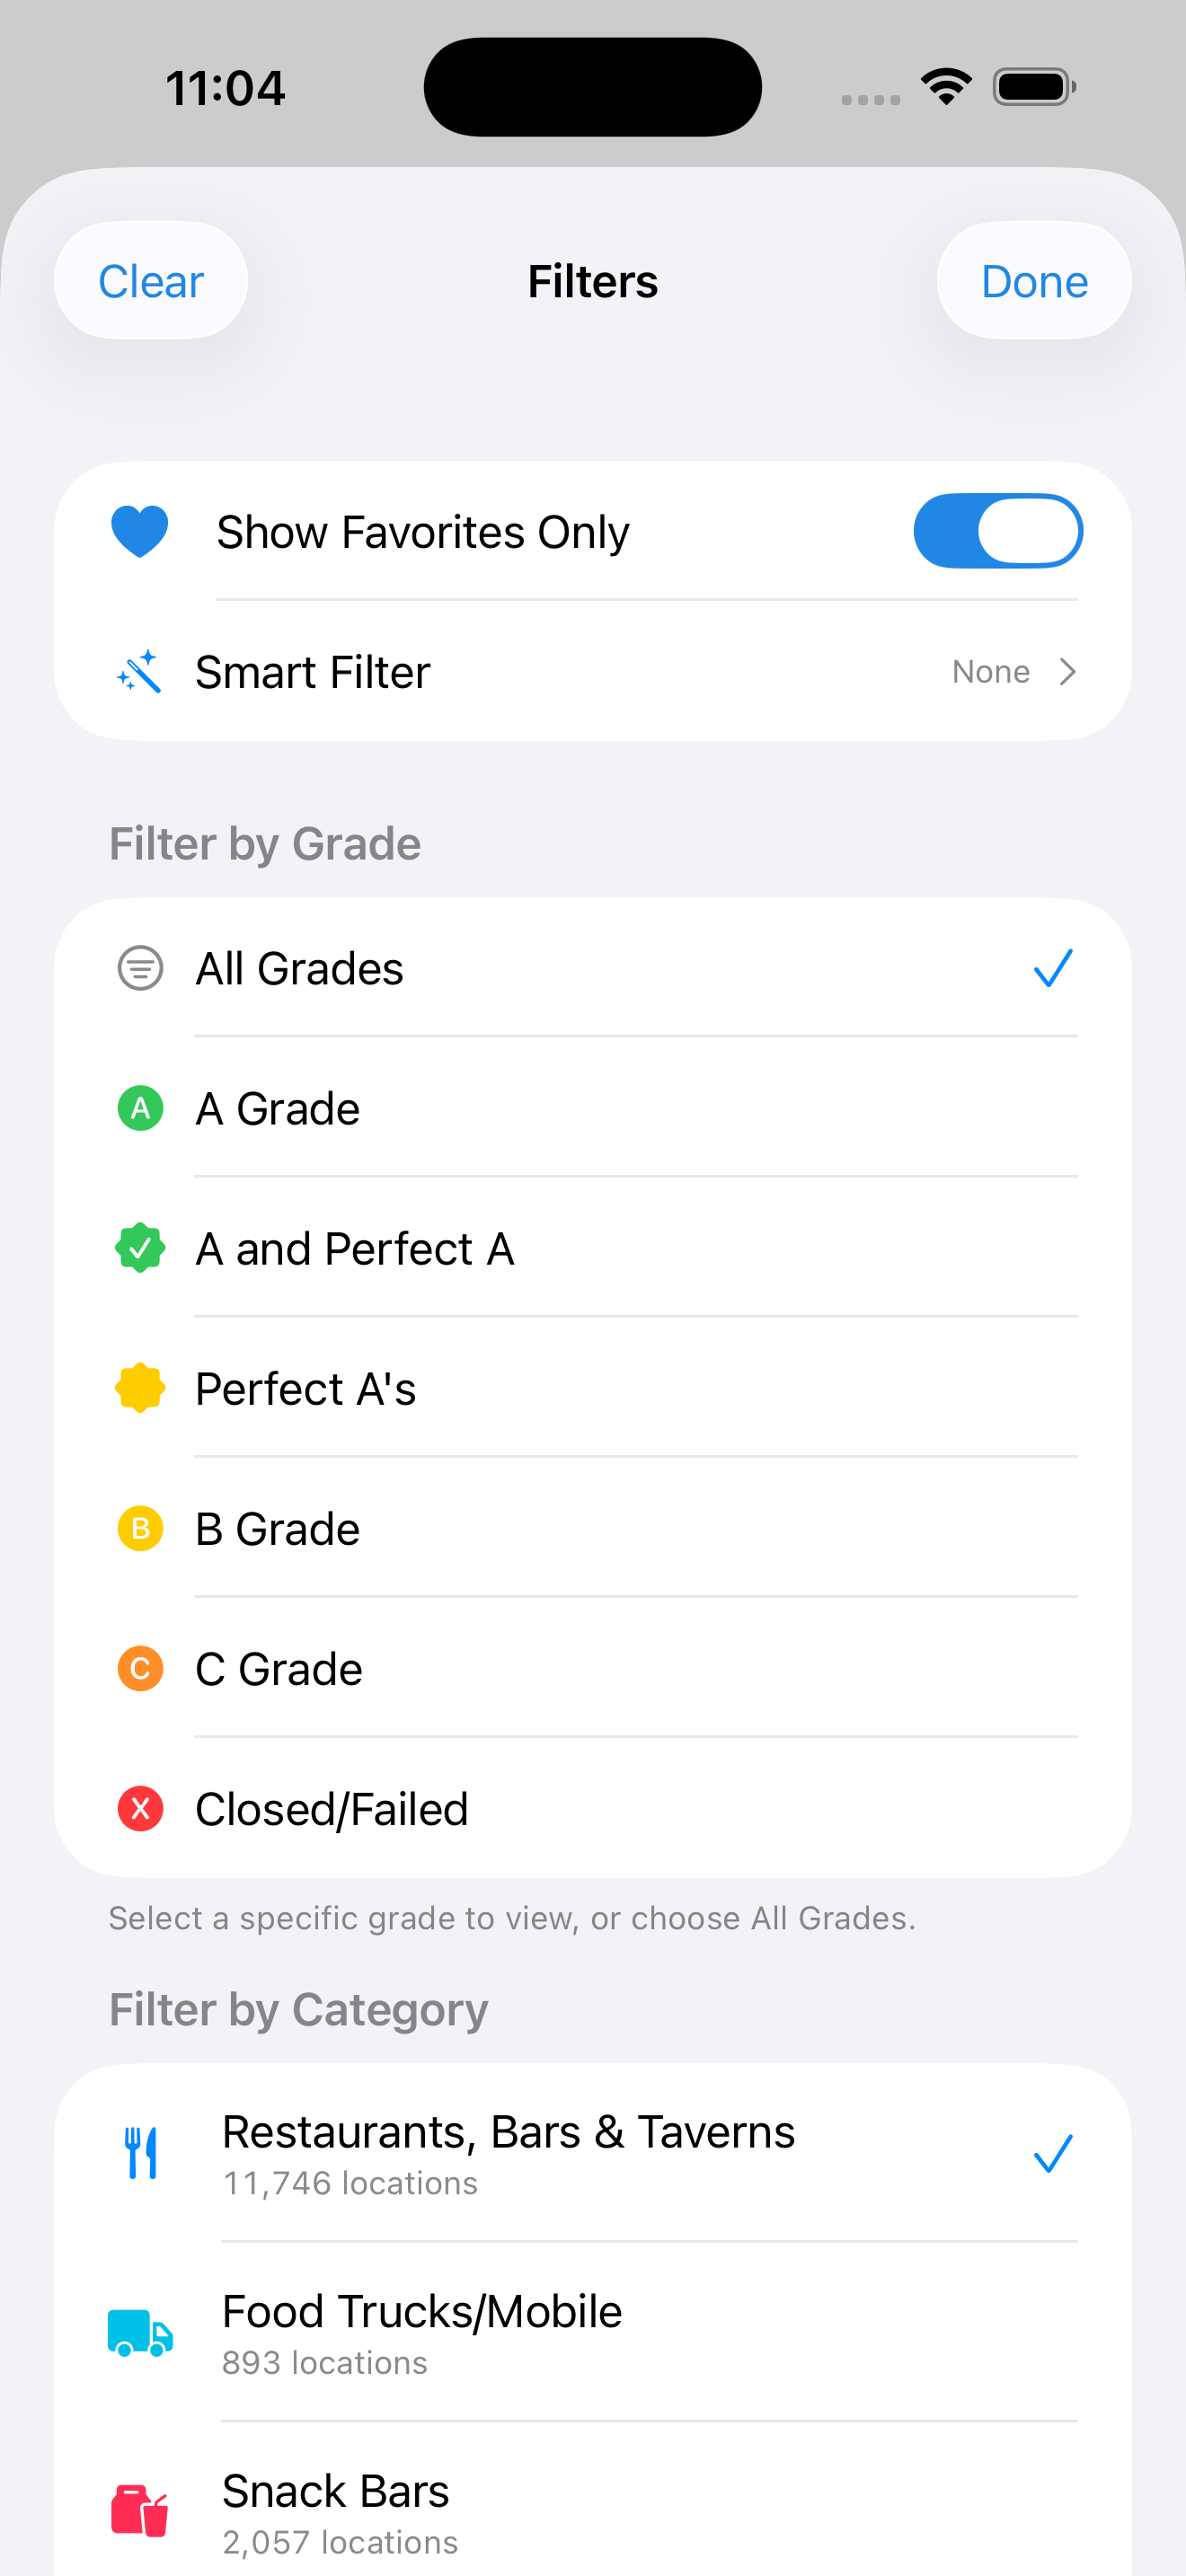Screen dimensions: 1186x2576
Task: Open the Smart Filter None value
Action: 990,671
